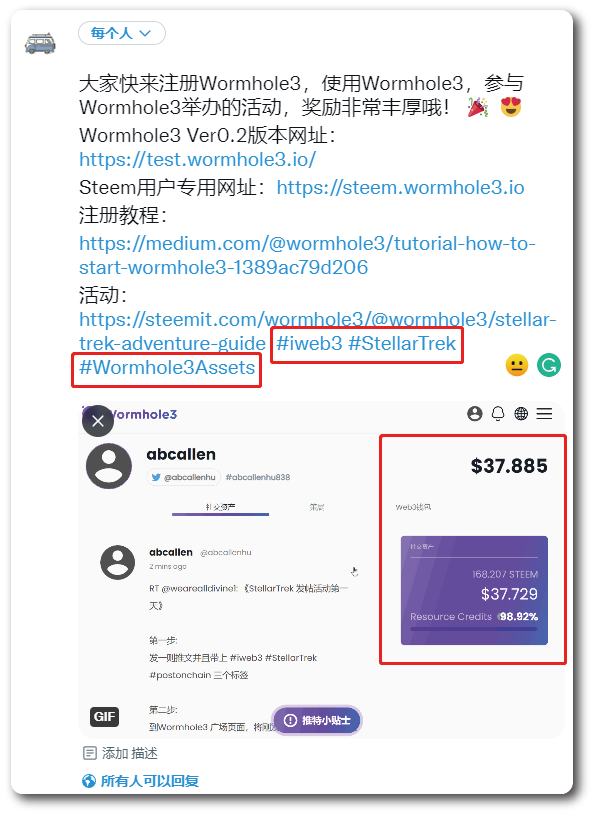Click the GIF badge on image

click(104, 717)
